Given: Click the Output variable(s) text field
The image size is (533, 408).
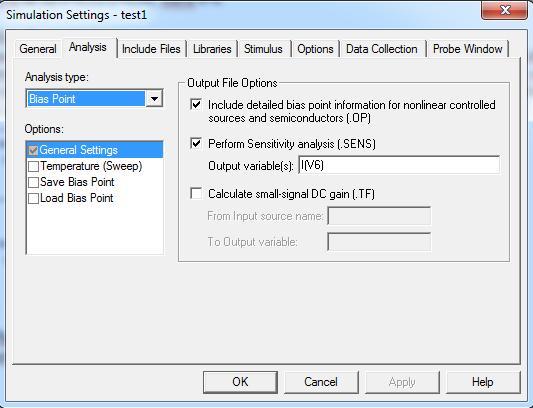Looking at the screenshot, I should (399, 165).
